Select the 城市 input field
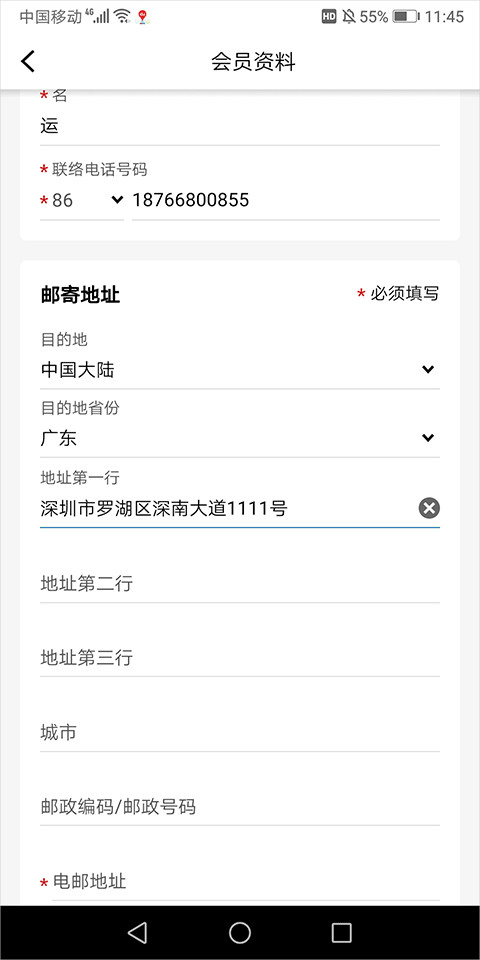This screenshot has height=960, width=480. pos(240,732)
